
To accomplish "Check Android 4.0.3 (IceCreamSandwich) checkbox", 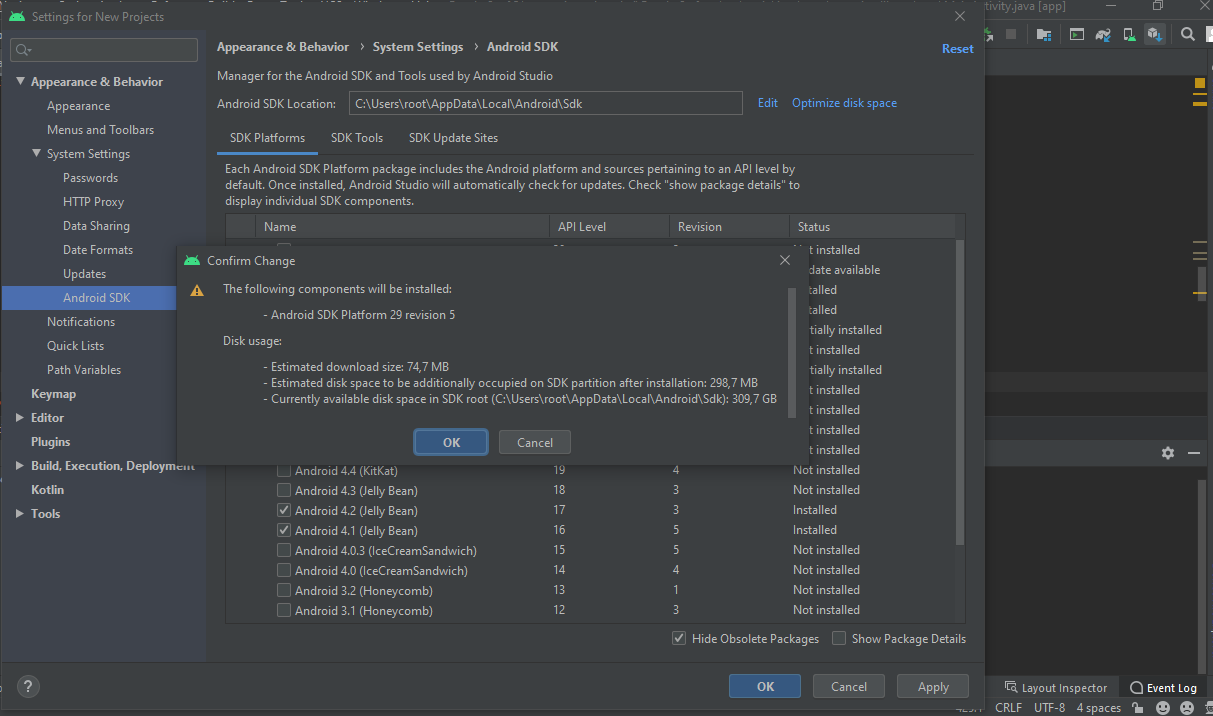I will pos(284,550).
